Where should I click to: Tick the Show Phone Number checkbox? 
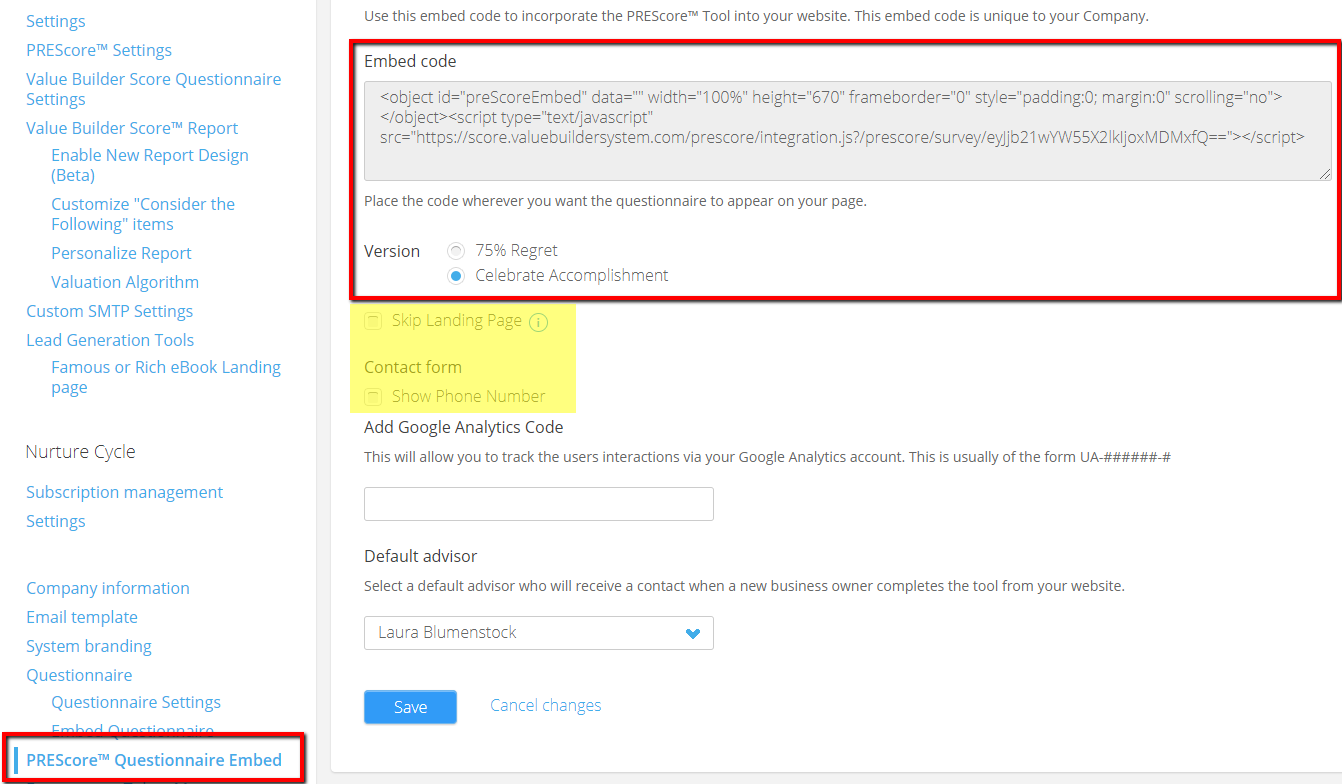pyautogui.click(x=373, y=397)
